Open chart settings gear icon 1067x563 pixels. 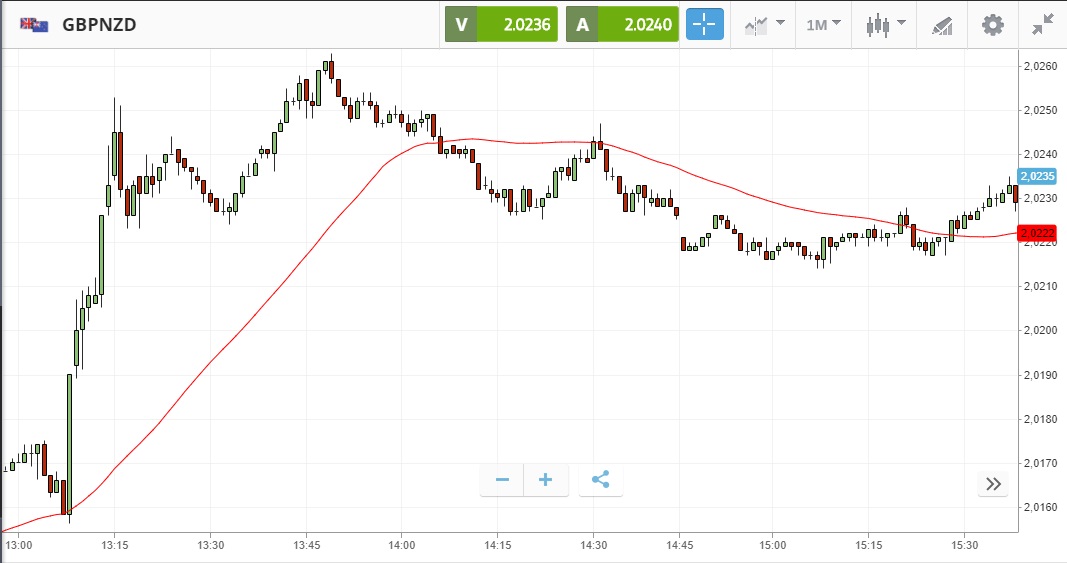pyautogui.click(x=992, y=25)
